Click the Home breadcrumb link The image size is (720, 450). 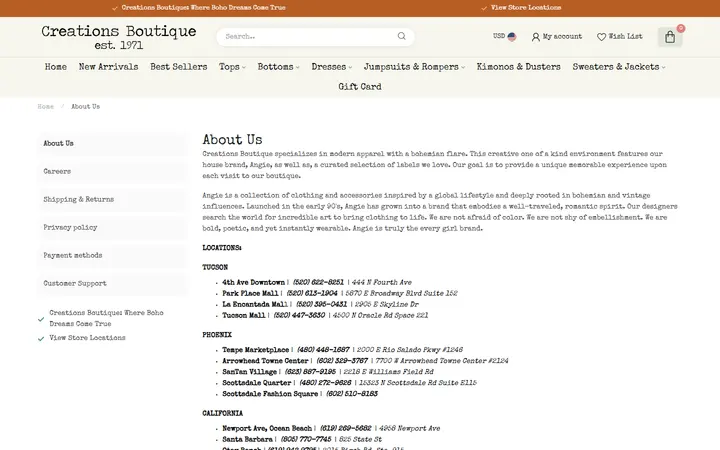click(45, 107)
